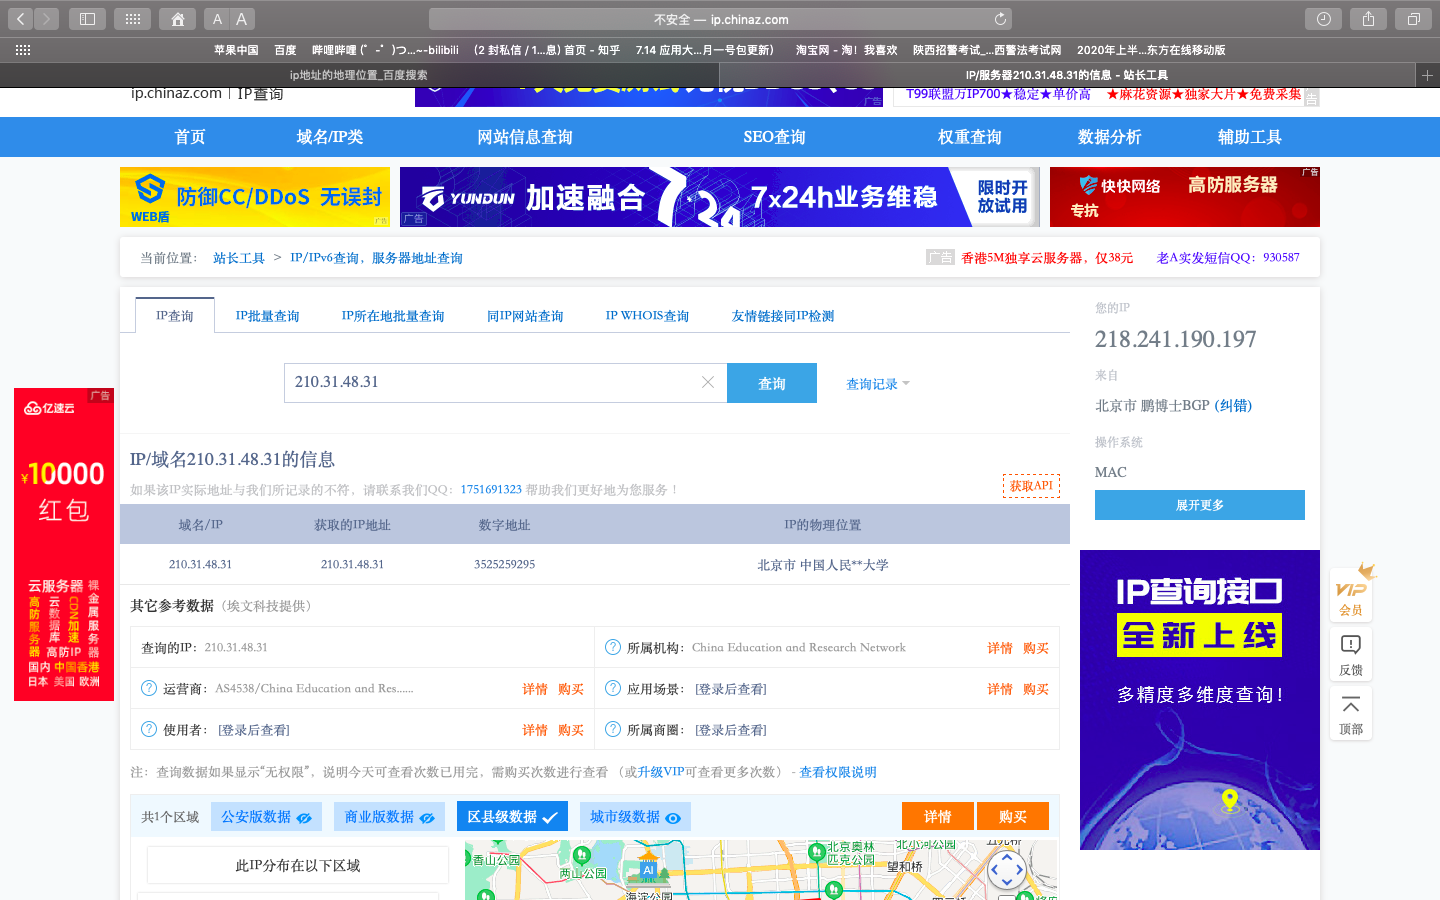Click QQ number 1751691323 link
This screenshot has width=1440, height=900.
491,490
